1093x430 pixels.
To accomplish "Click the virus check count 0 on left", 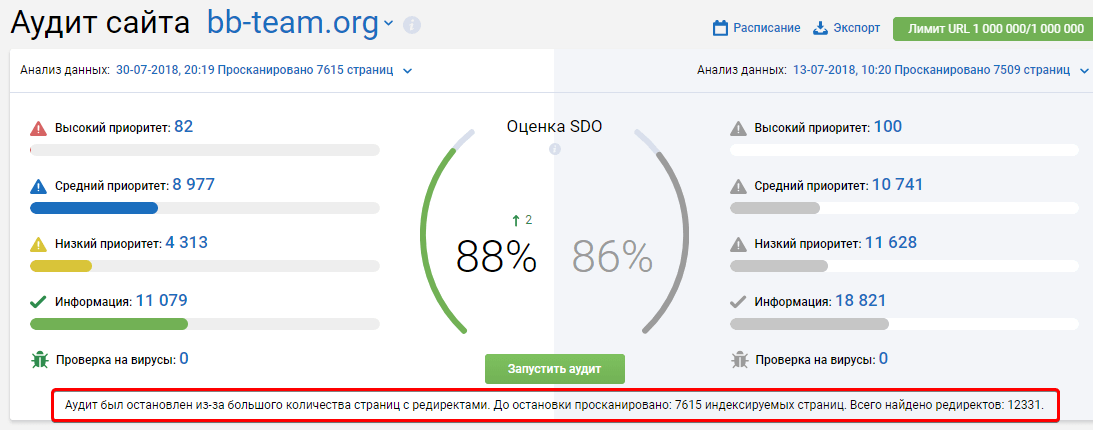I will pos(184,358).
